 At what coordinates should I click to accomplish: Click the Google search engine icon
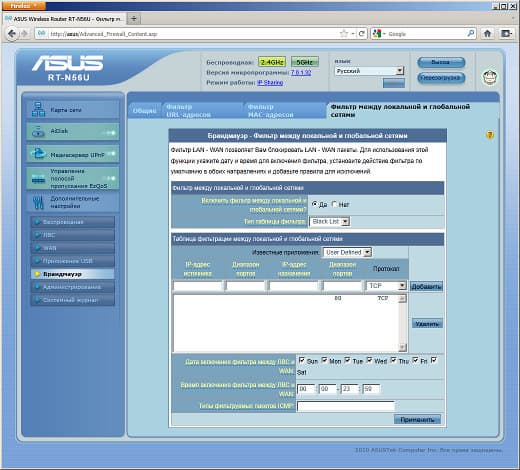click(377, 34)
